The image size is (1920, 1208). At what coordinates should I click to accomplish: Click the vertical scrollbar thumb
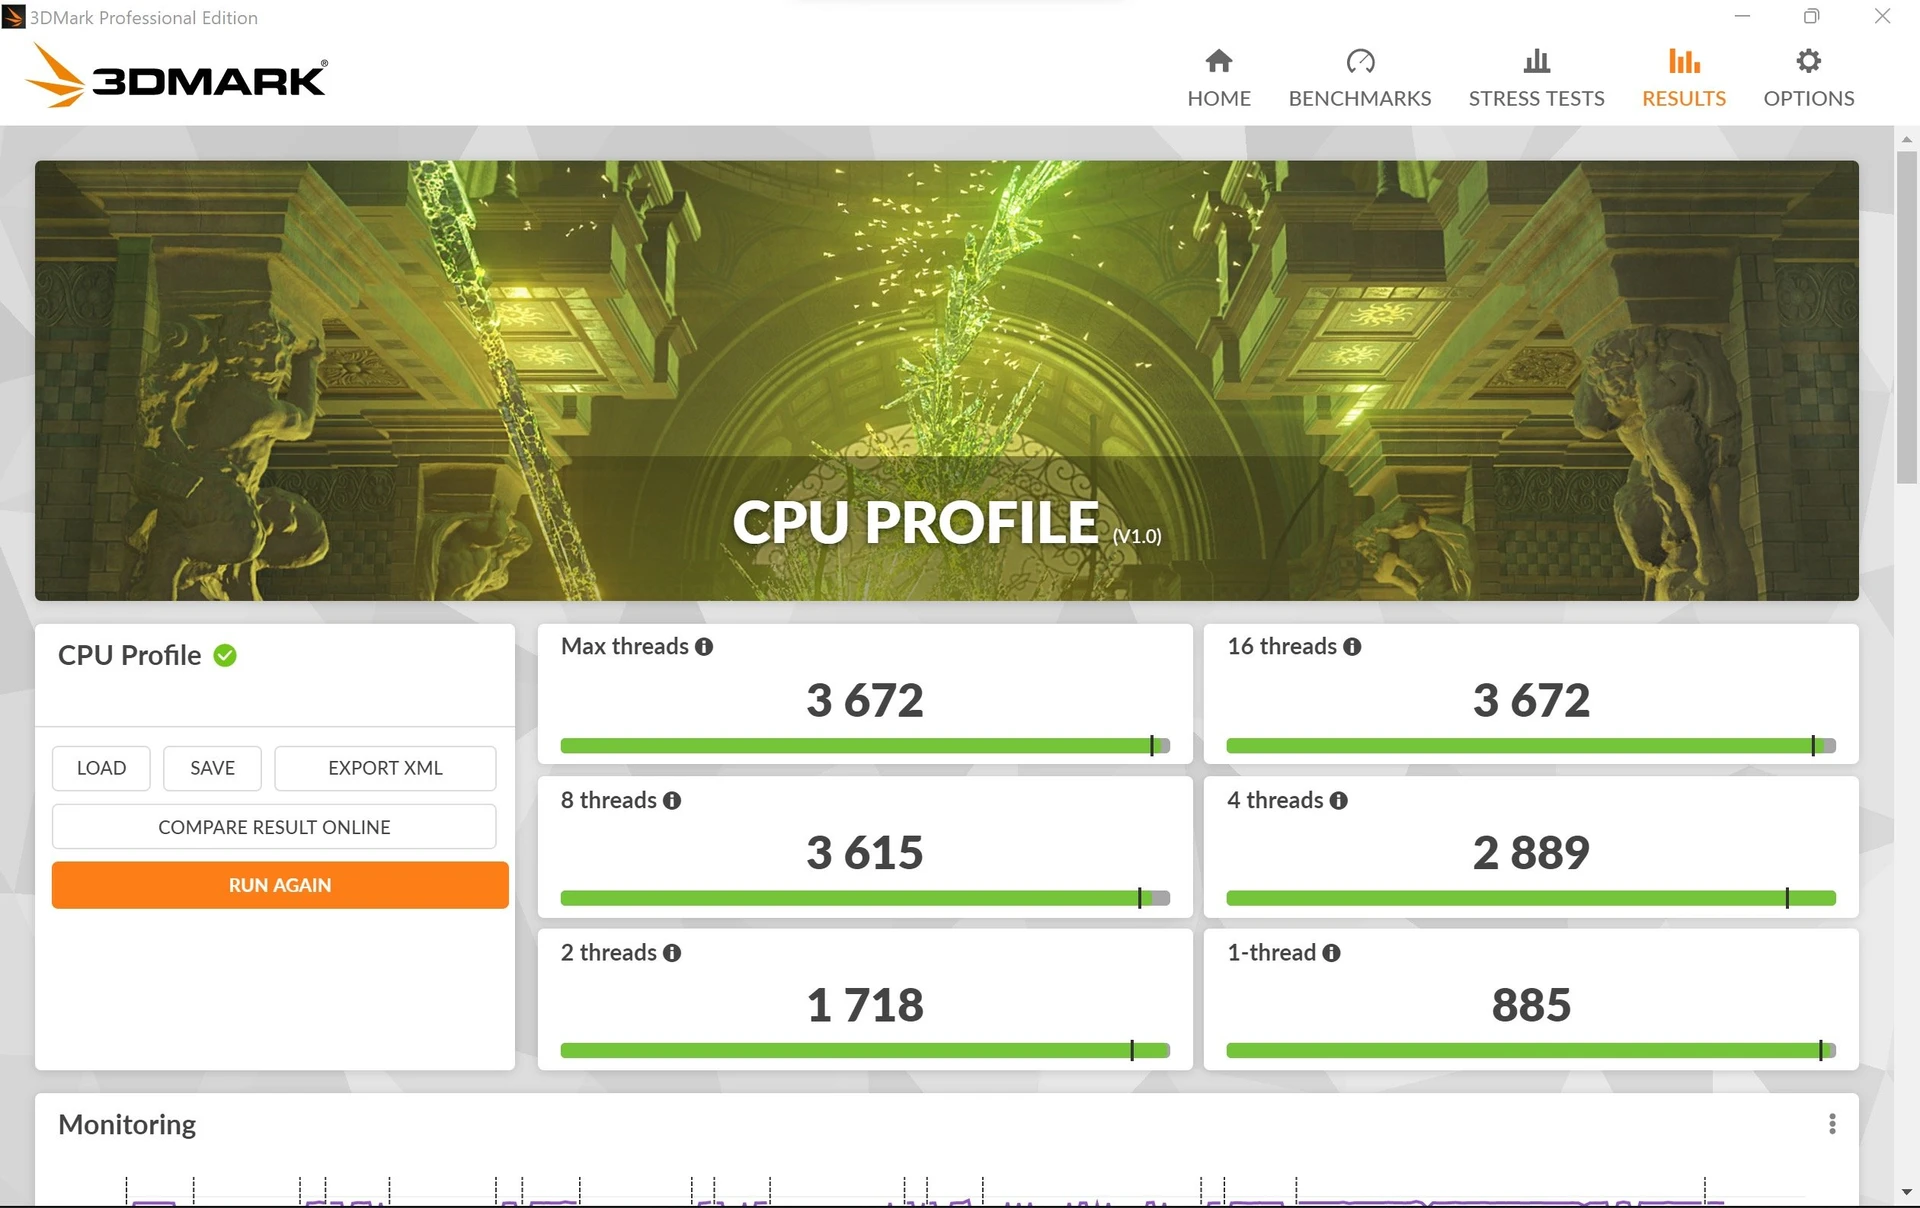[1906, 317]
